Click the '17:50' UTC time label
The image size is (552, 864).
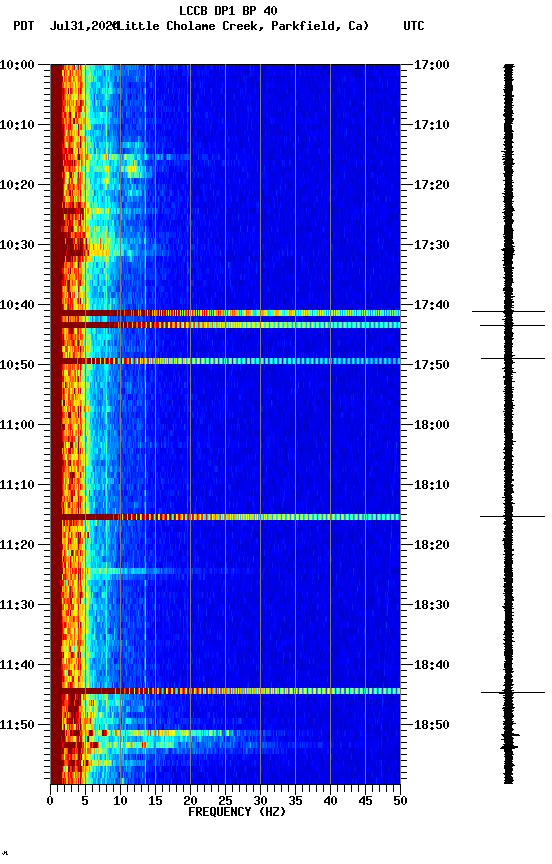(x=432, y=365)
